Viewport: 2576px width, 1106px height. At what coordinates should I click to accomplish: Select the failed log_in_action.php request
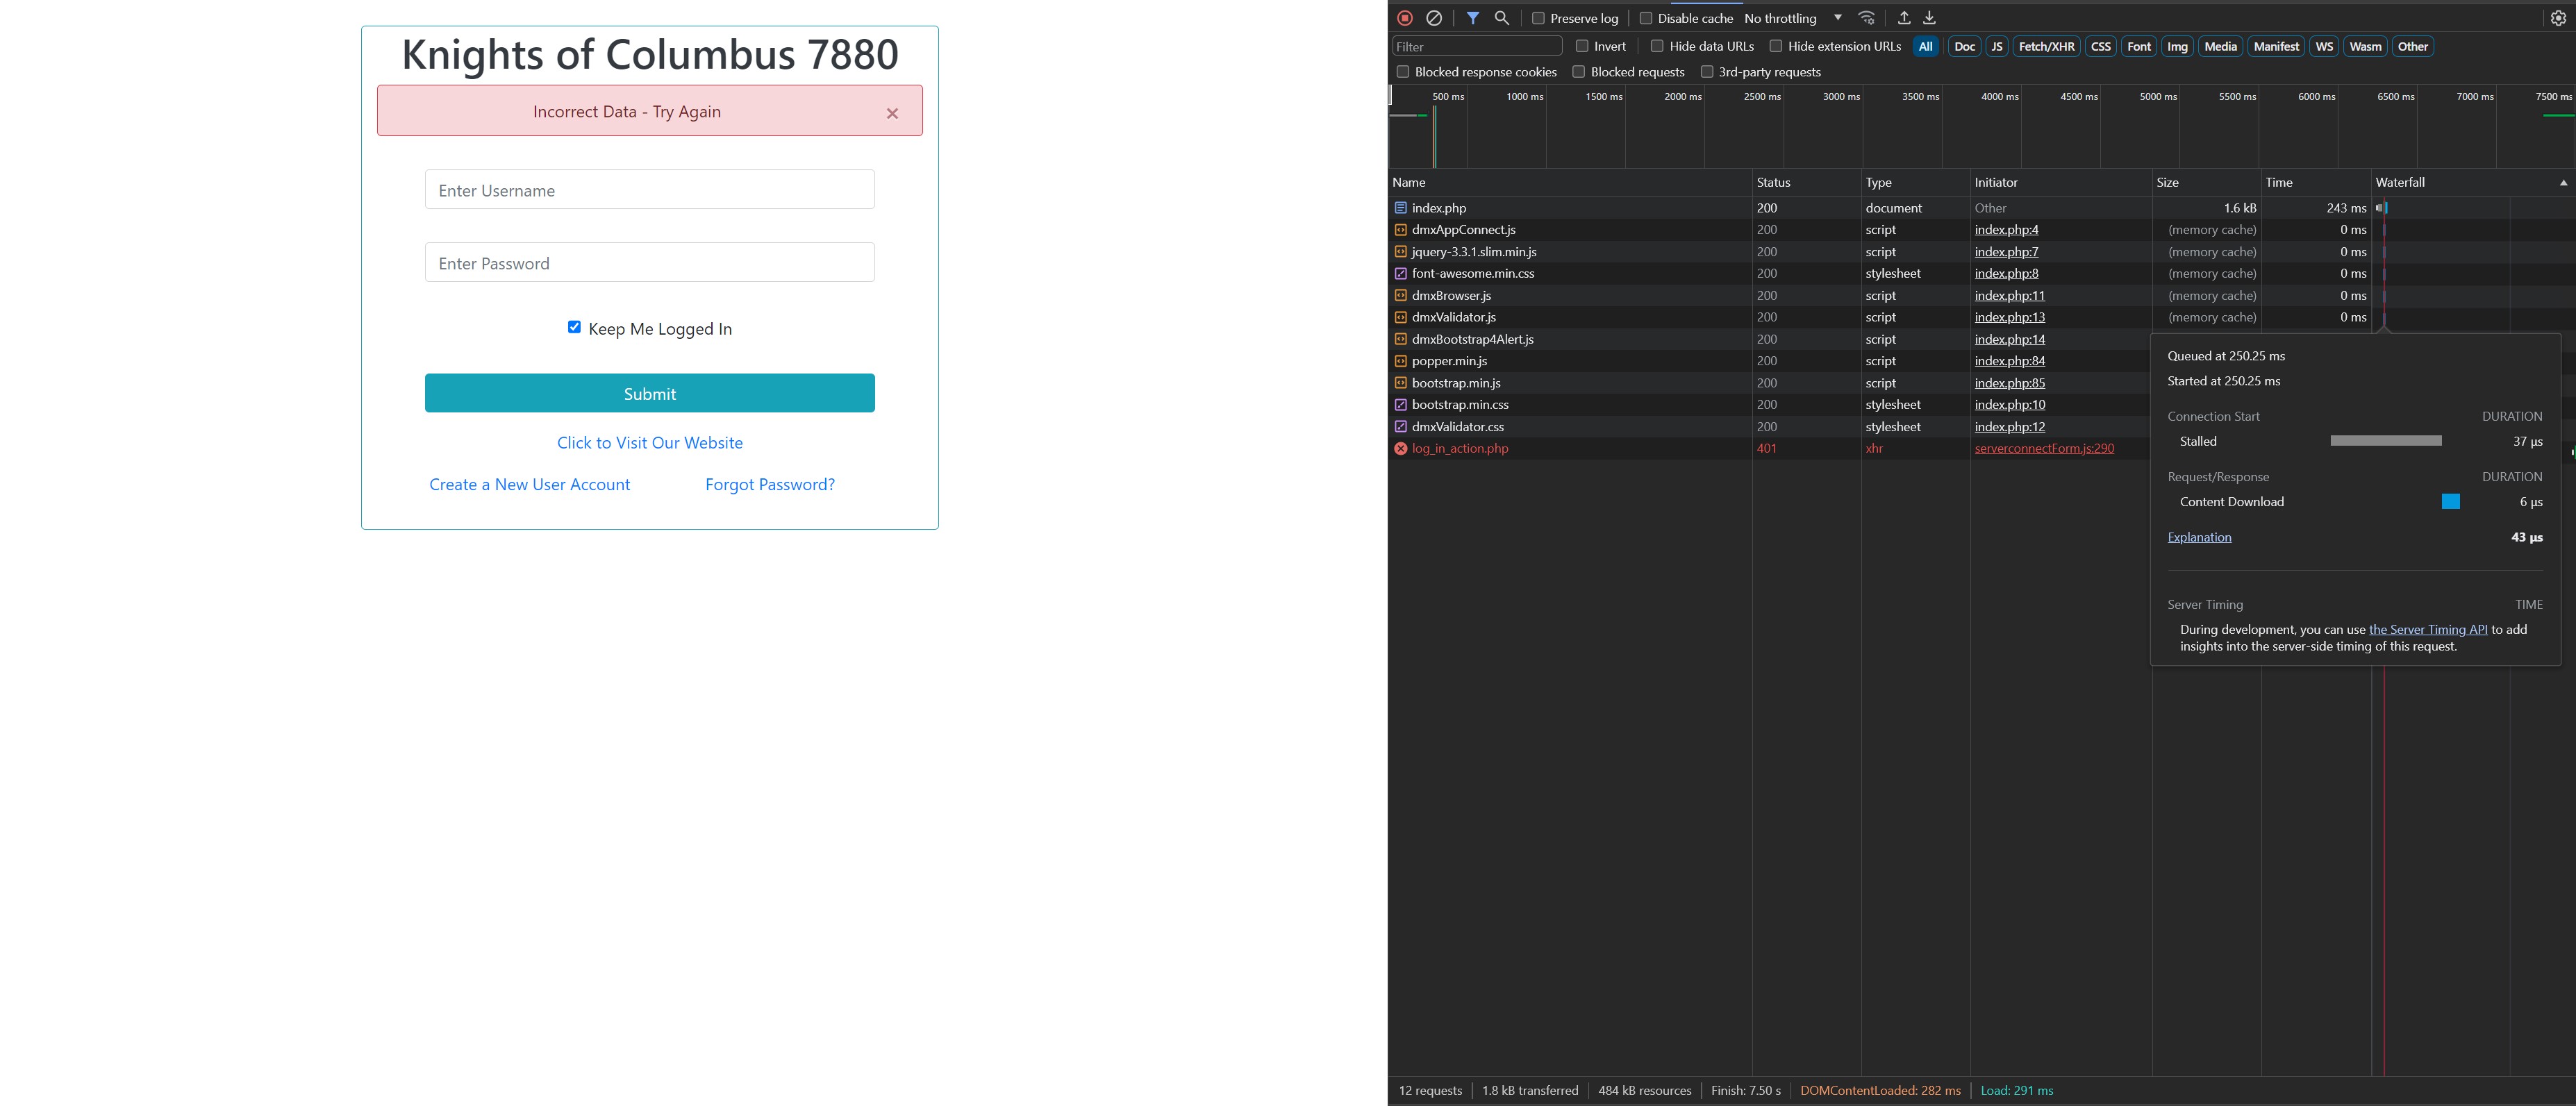pyautogui.click(x=1459, y=448)
